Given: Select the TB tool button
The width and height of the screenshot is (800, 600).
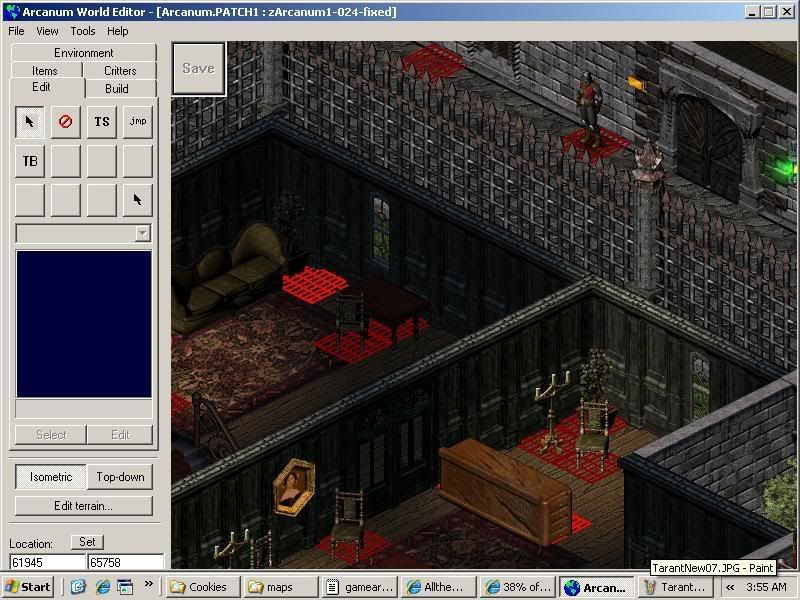Looking at the screenshot, I should 30,161.
